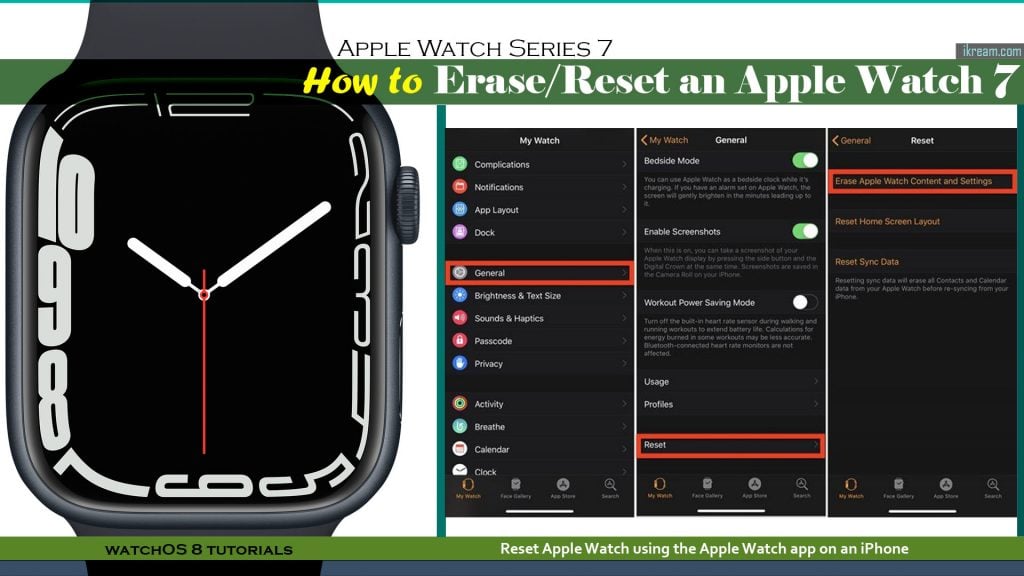
Task: Open Activity rings icon
Action: coord(460,404)
